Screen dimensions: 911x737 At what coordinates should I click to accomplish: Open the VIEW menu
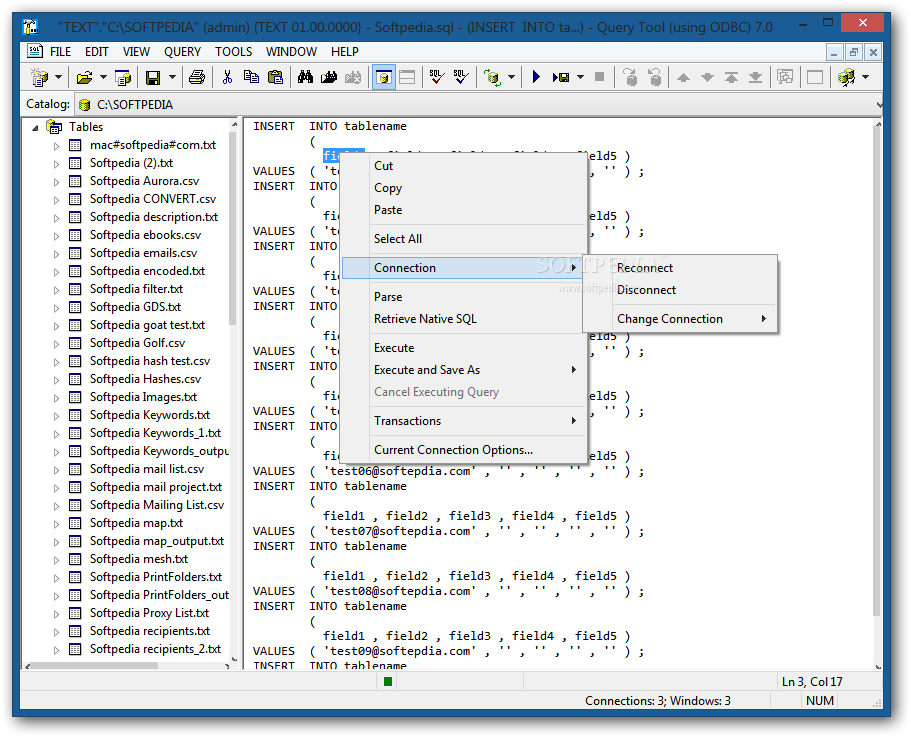(137, 52)
